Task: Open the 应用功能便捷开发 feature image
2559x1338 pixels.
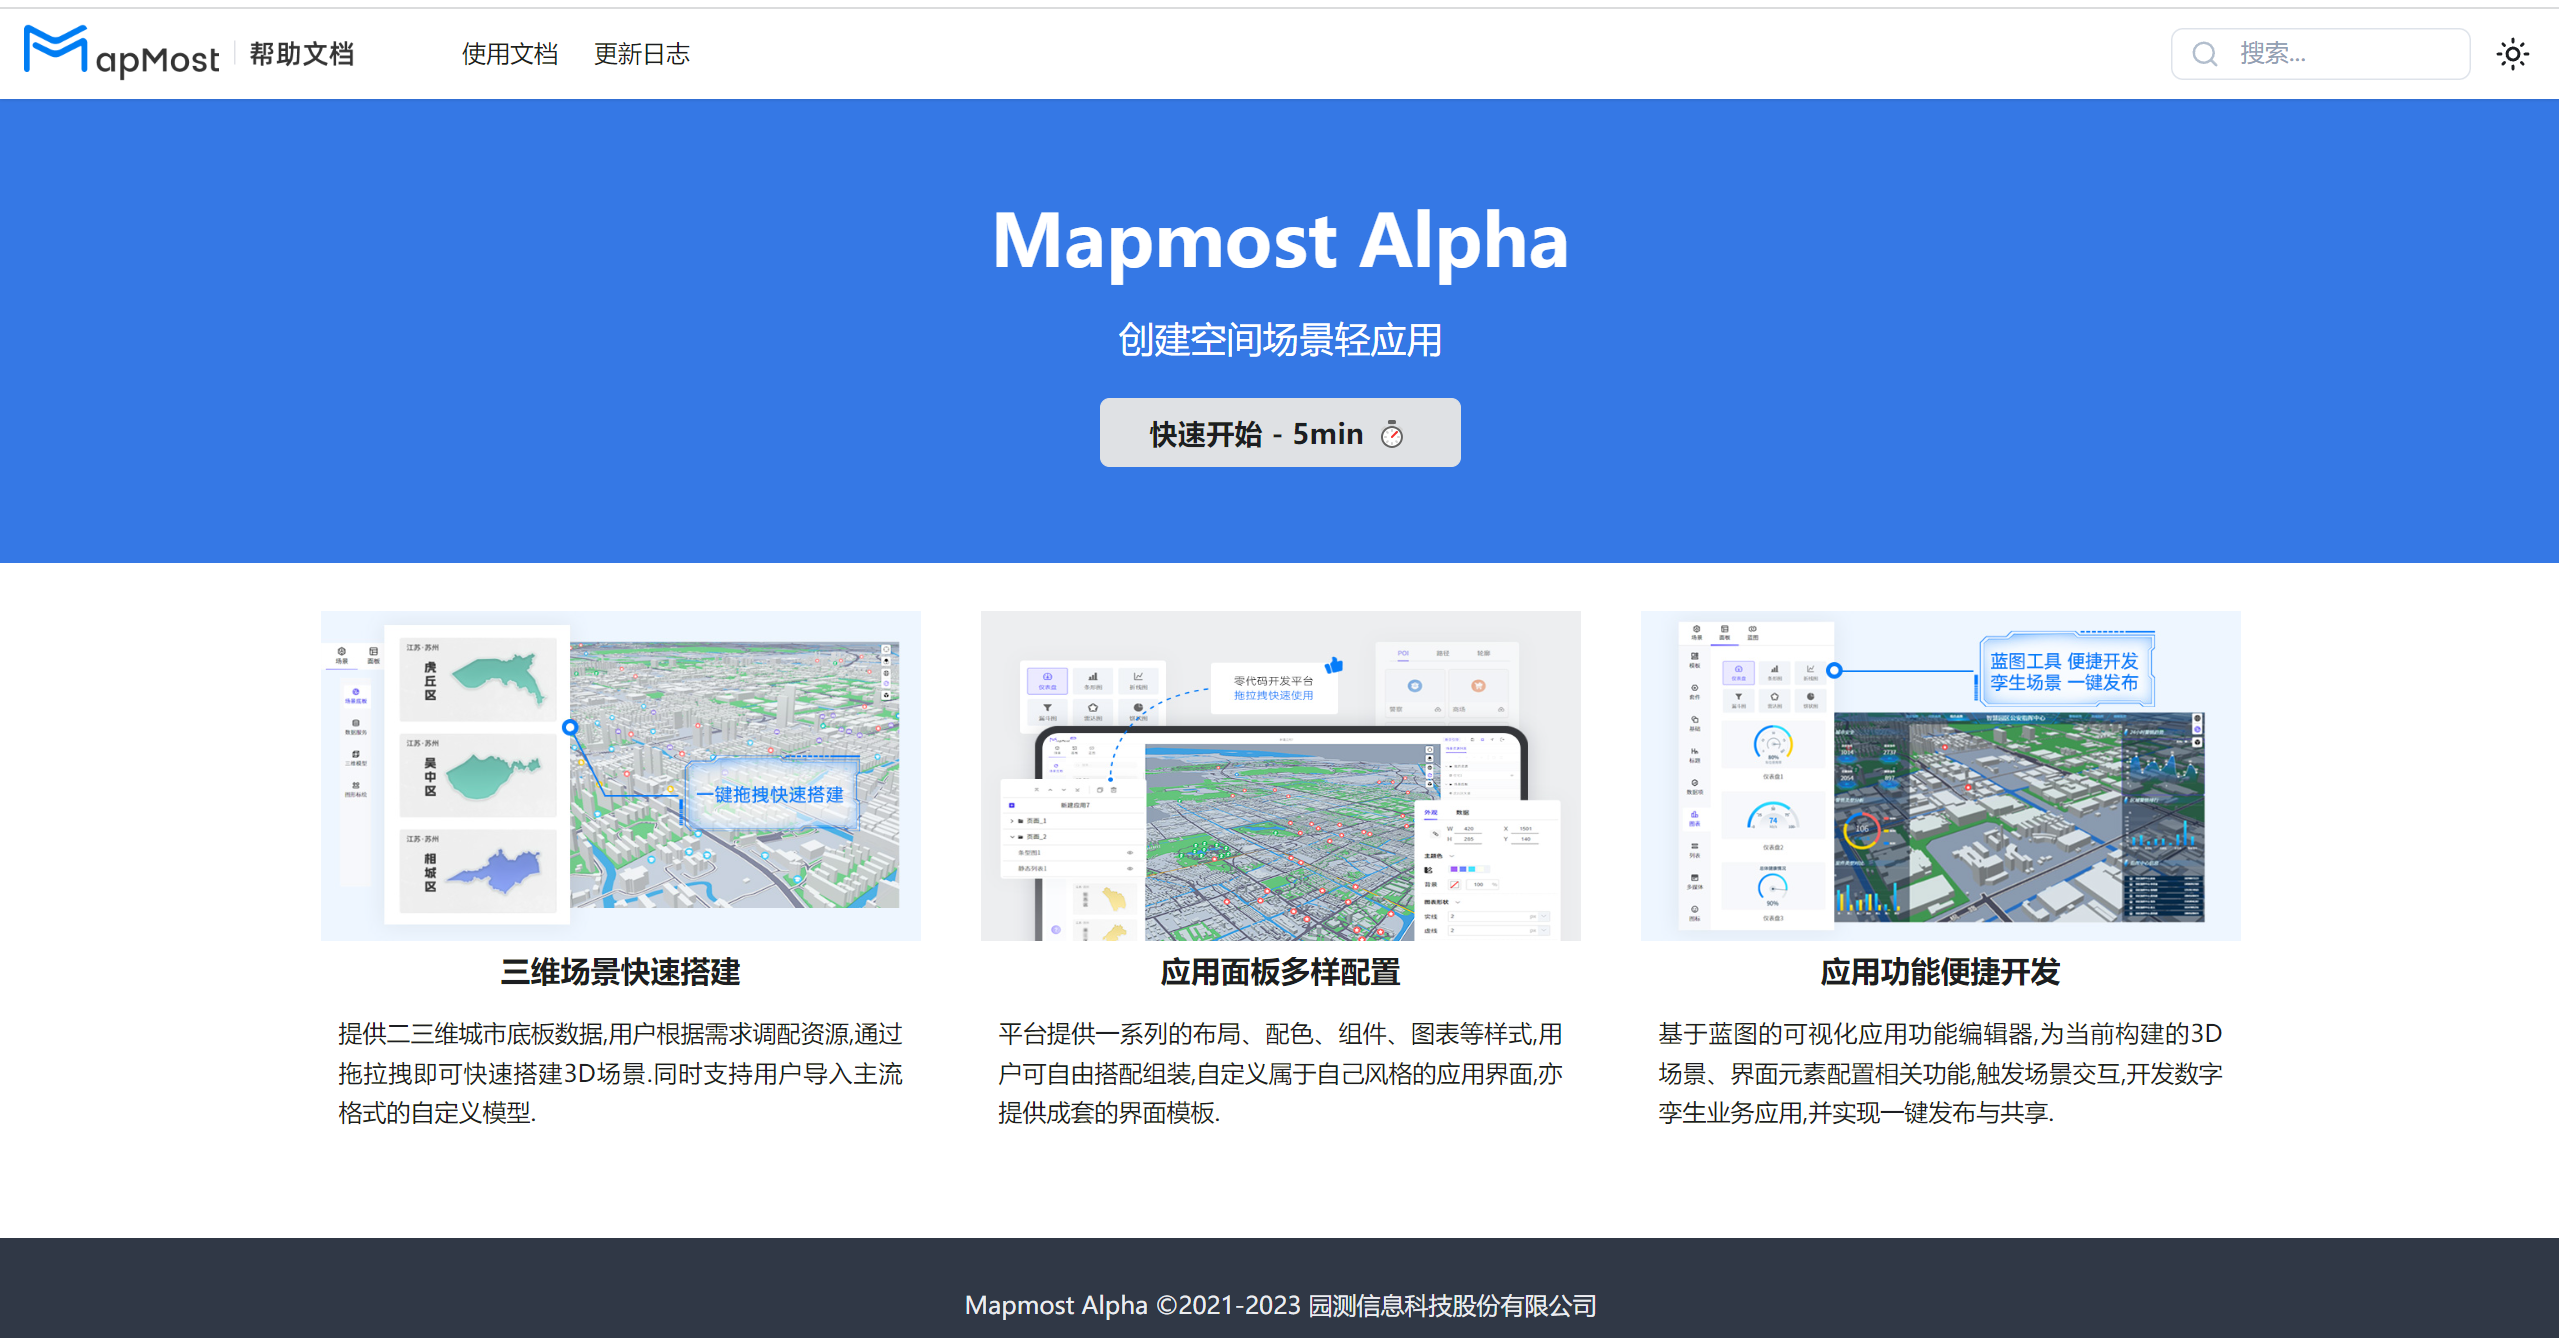Action: tap(1940, 775)
